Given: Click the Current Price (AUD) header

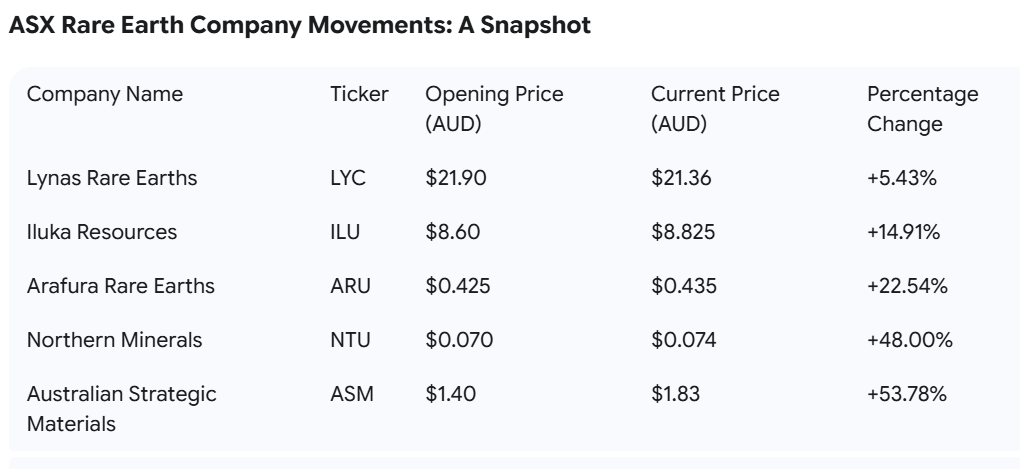Looking at the screenshot, I should point(715,109).
